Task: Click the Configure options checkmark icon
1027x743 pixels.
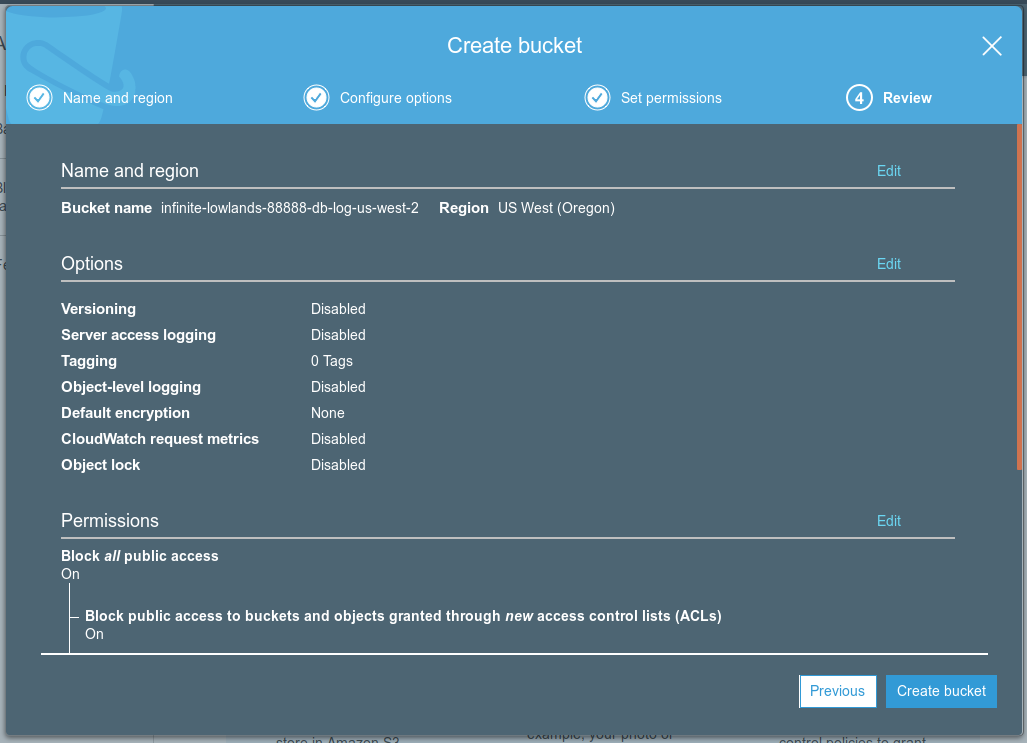Action: [316, 98]
